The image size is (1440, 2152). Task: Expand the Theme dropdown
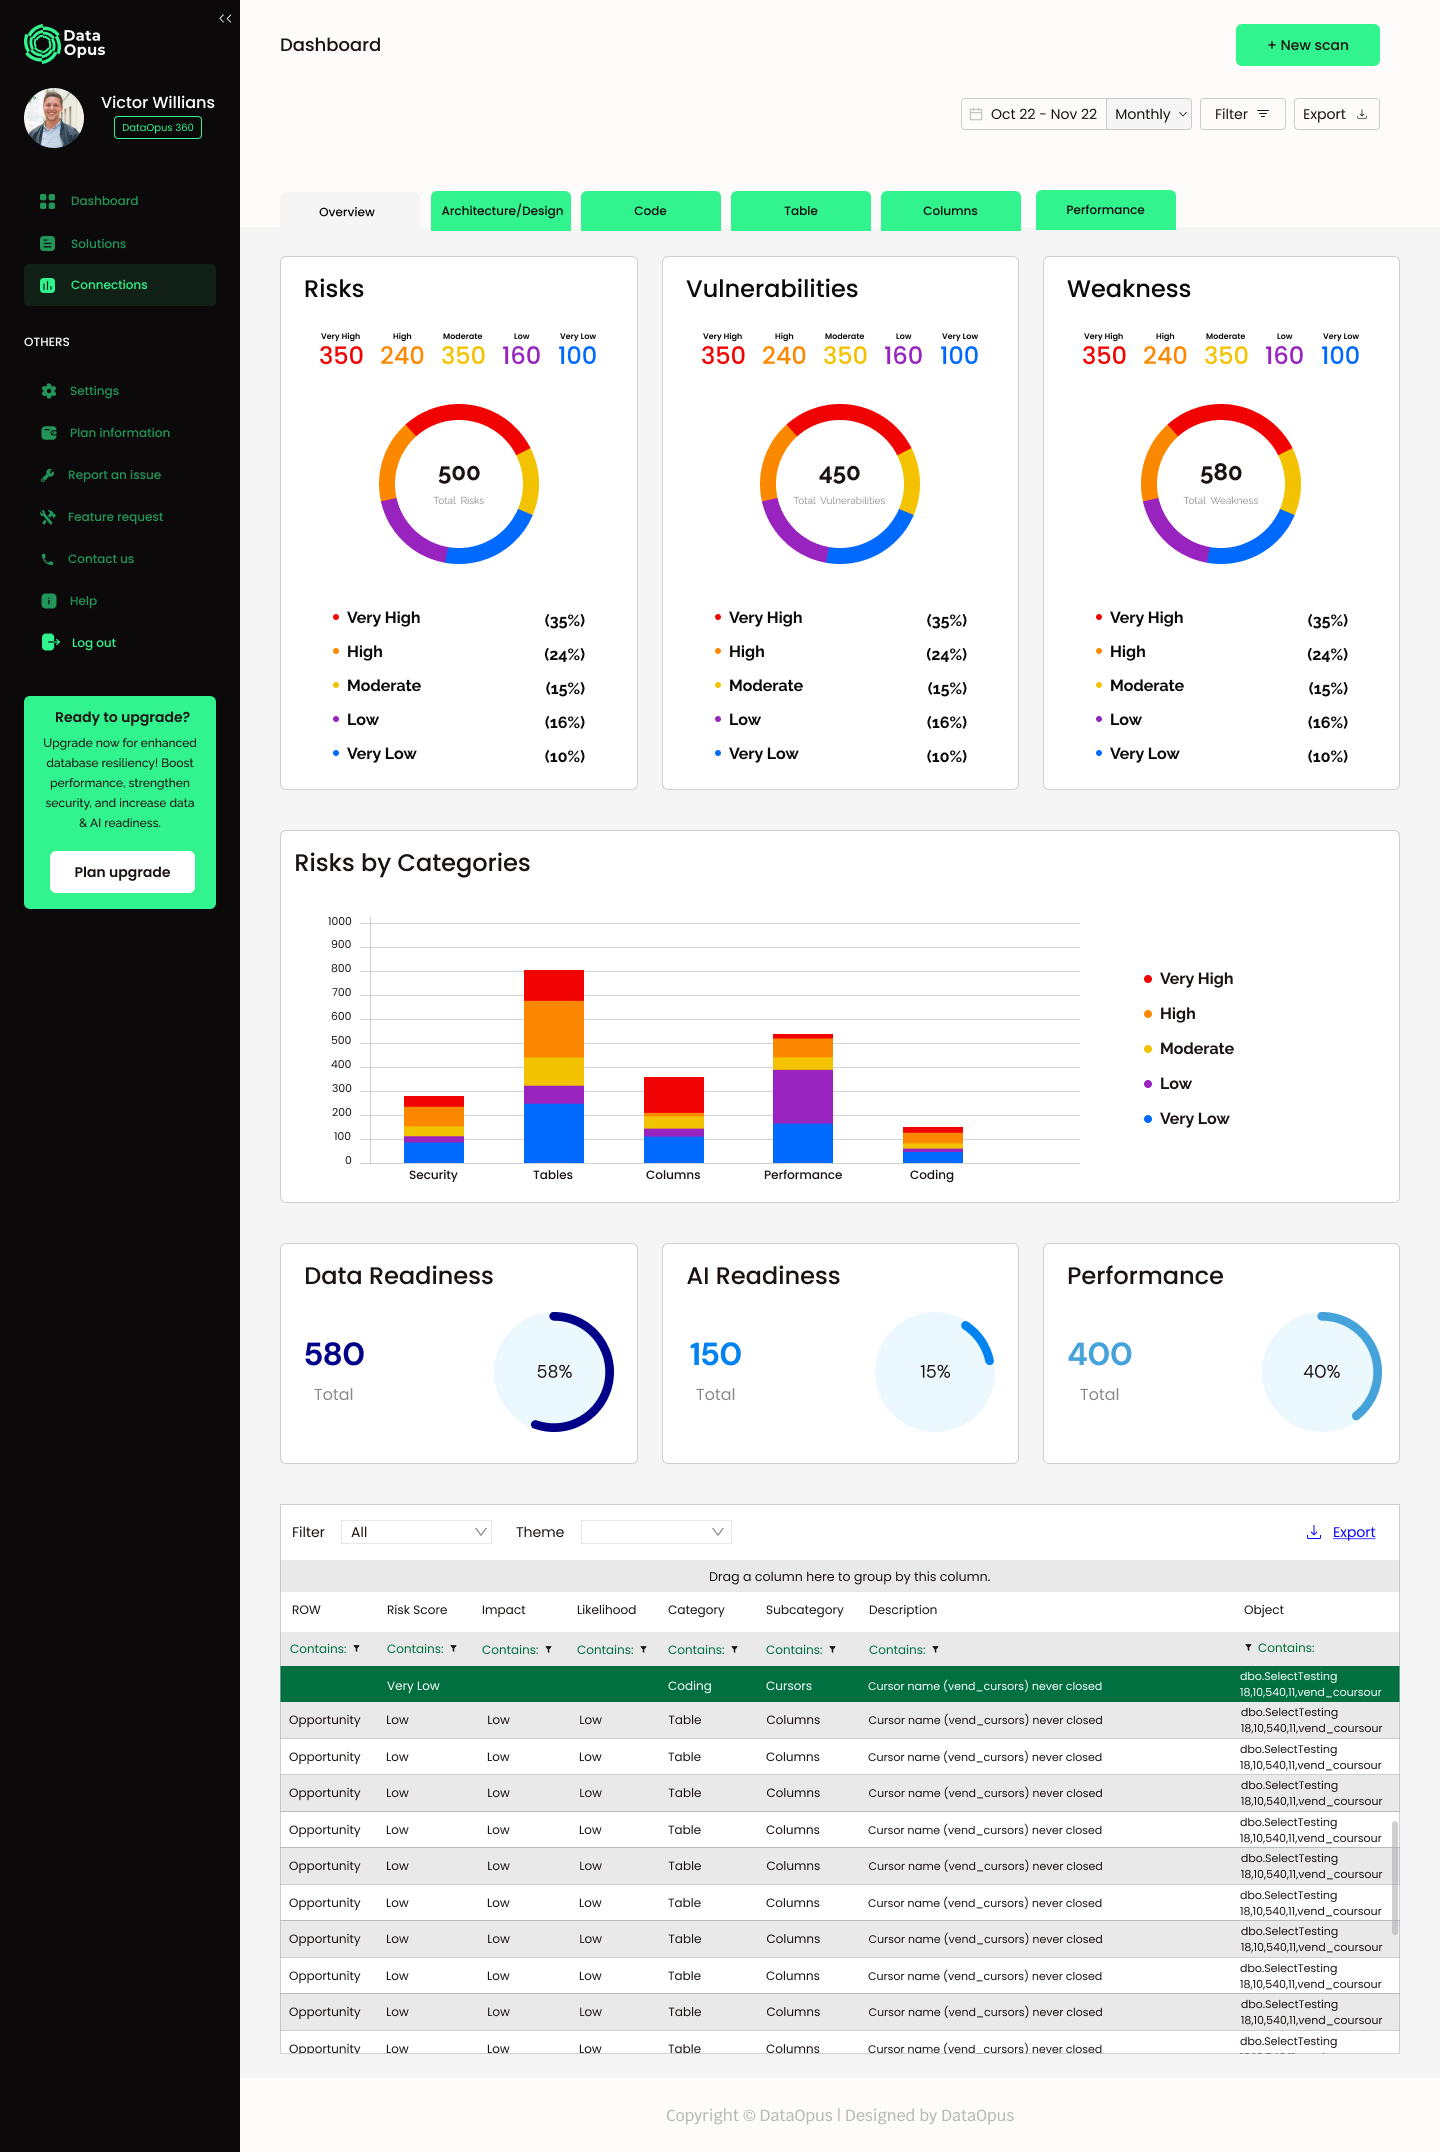[656, 1532]
